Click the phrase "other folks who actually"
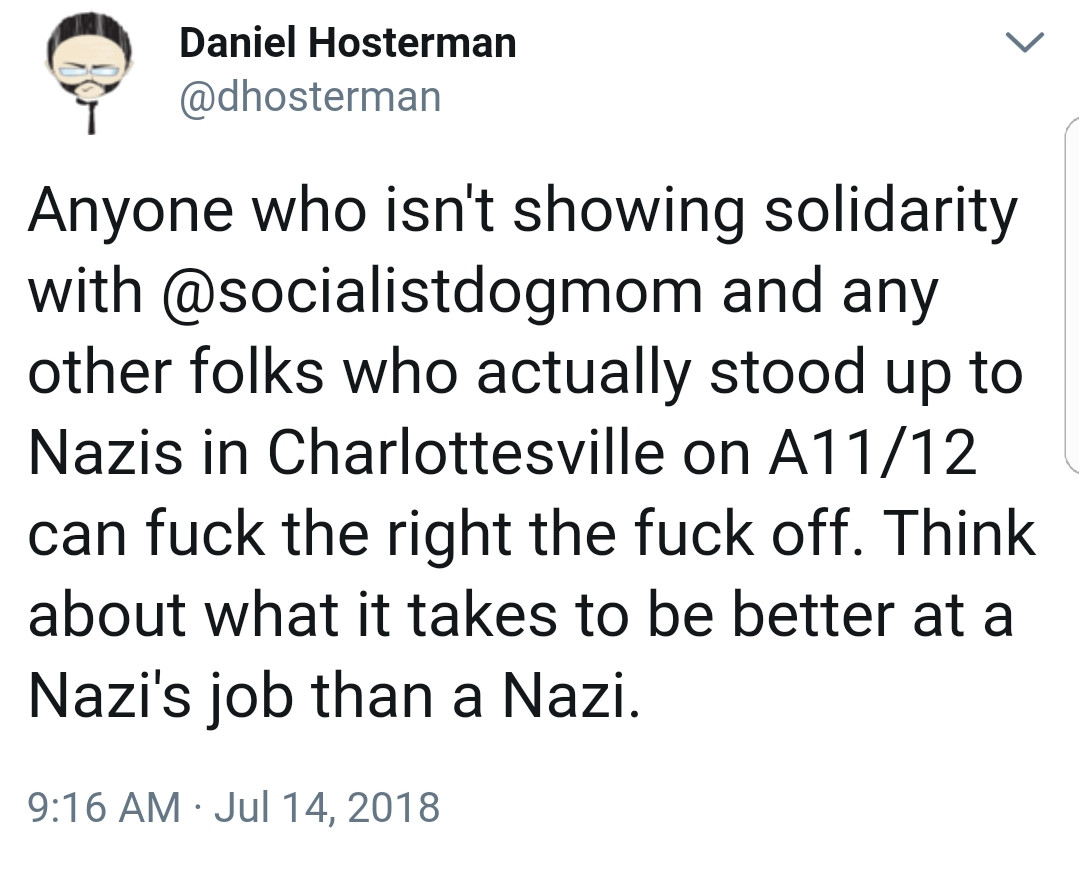Viewport: 1079px width, 879px height. (359, 372)
